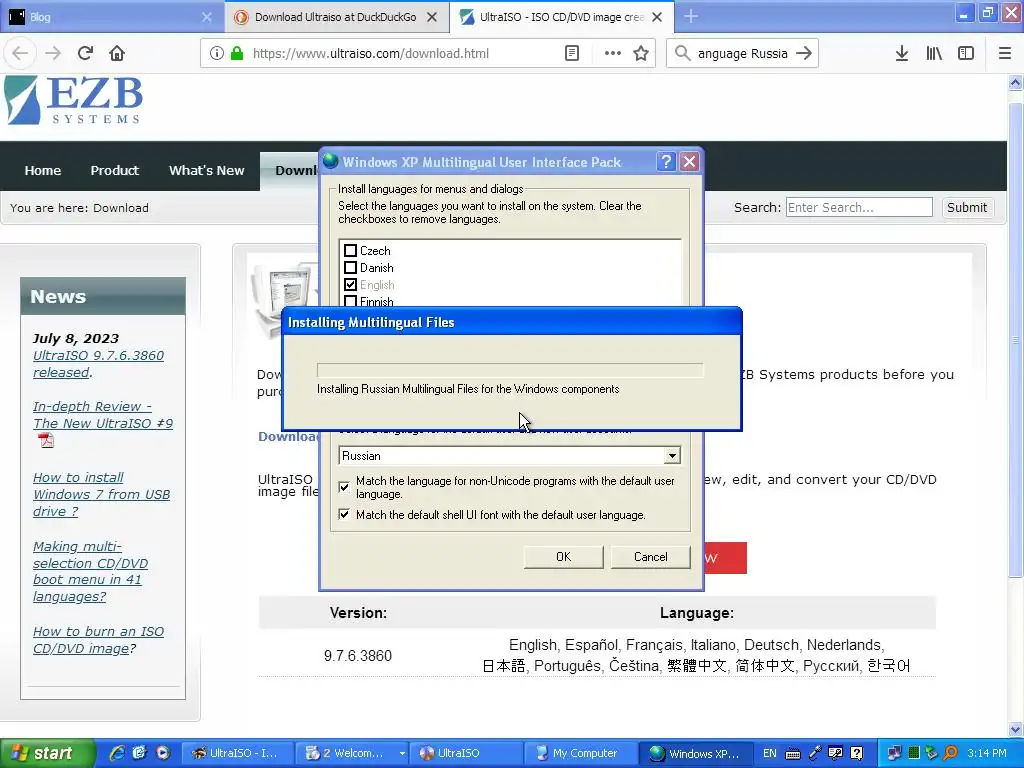This screenshot has height=768, width=1024.
Task: Click version number 9.7.6.3860 cell
Action: point(358,656)
